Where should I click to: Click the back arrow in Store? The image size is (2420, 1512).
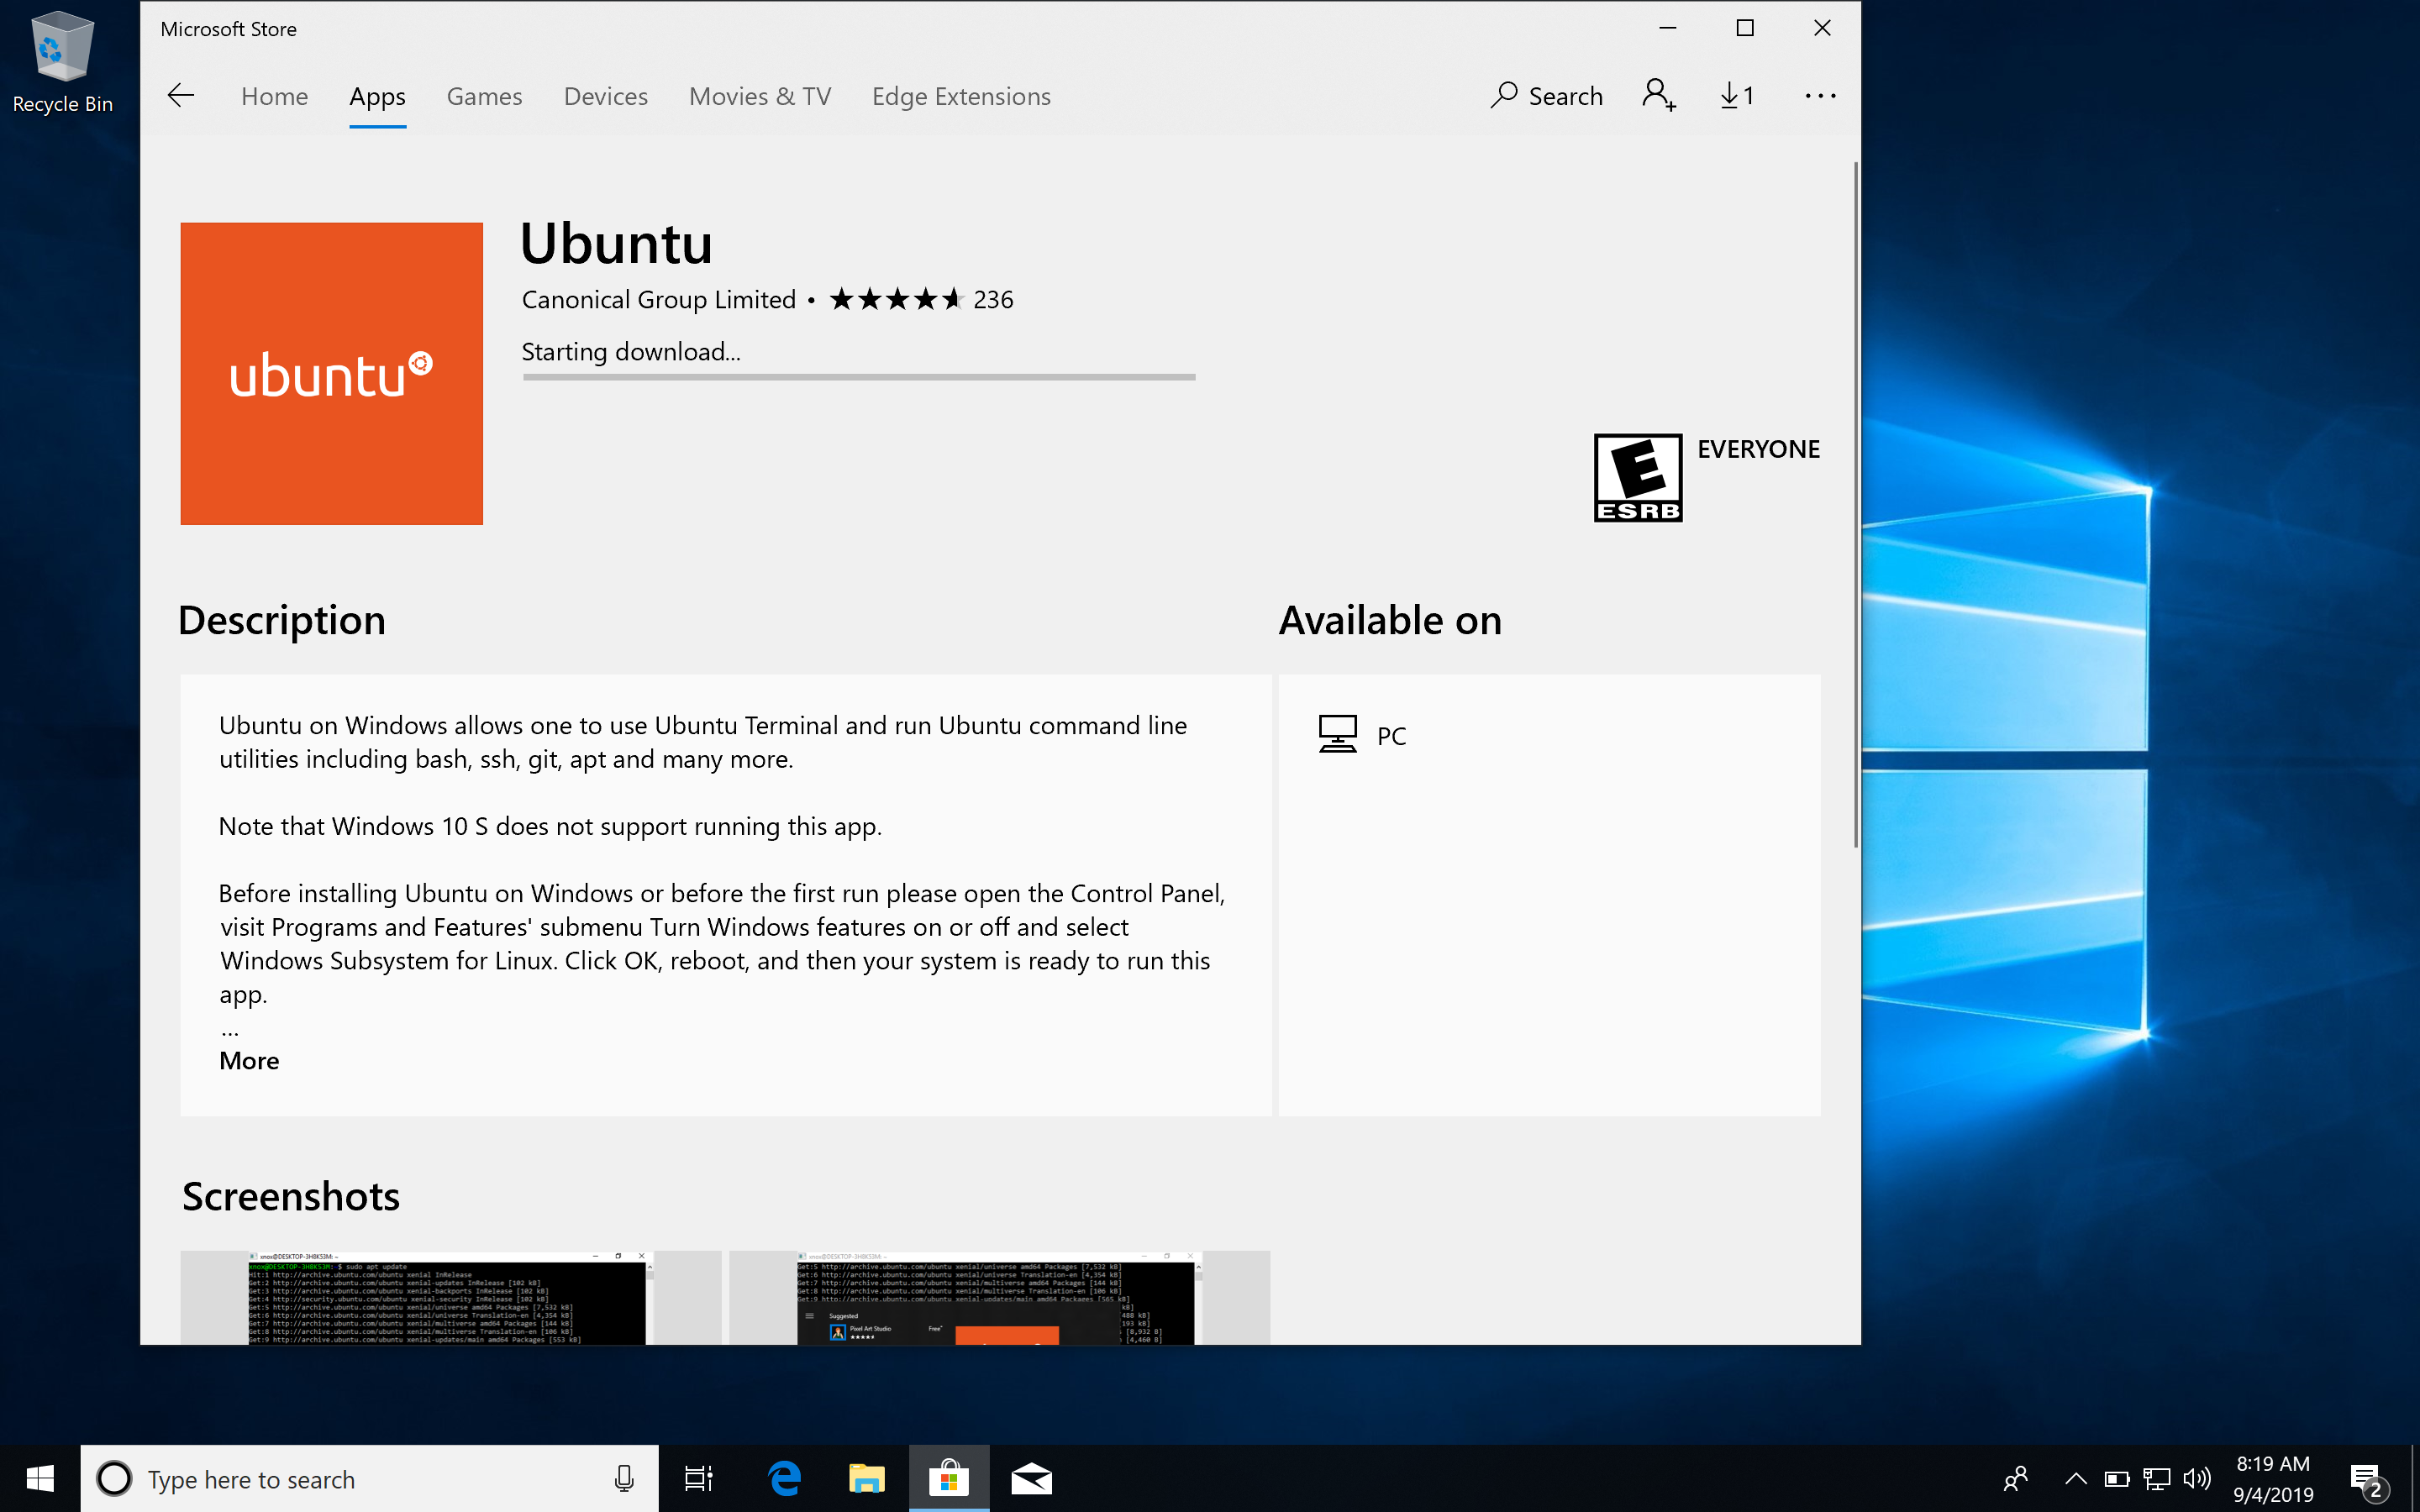point(181,96)
